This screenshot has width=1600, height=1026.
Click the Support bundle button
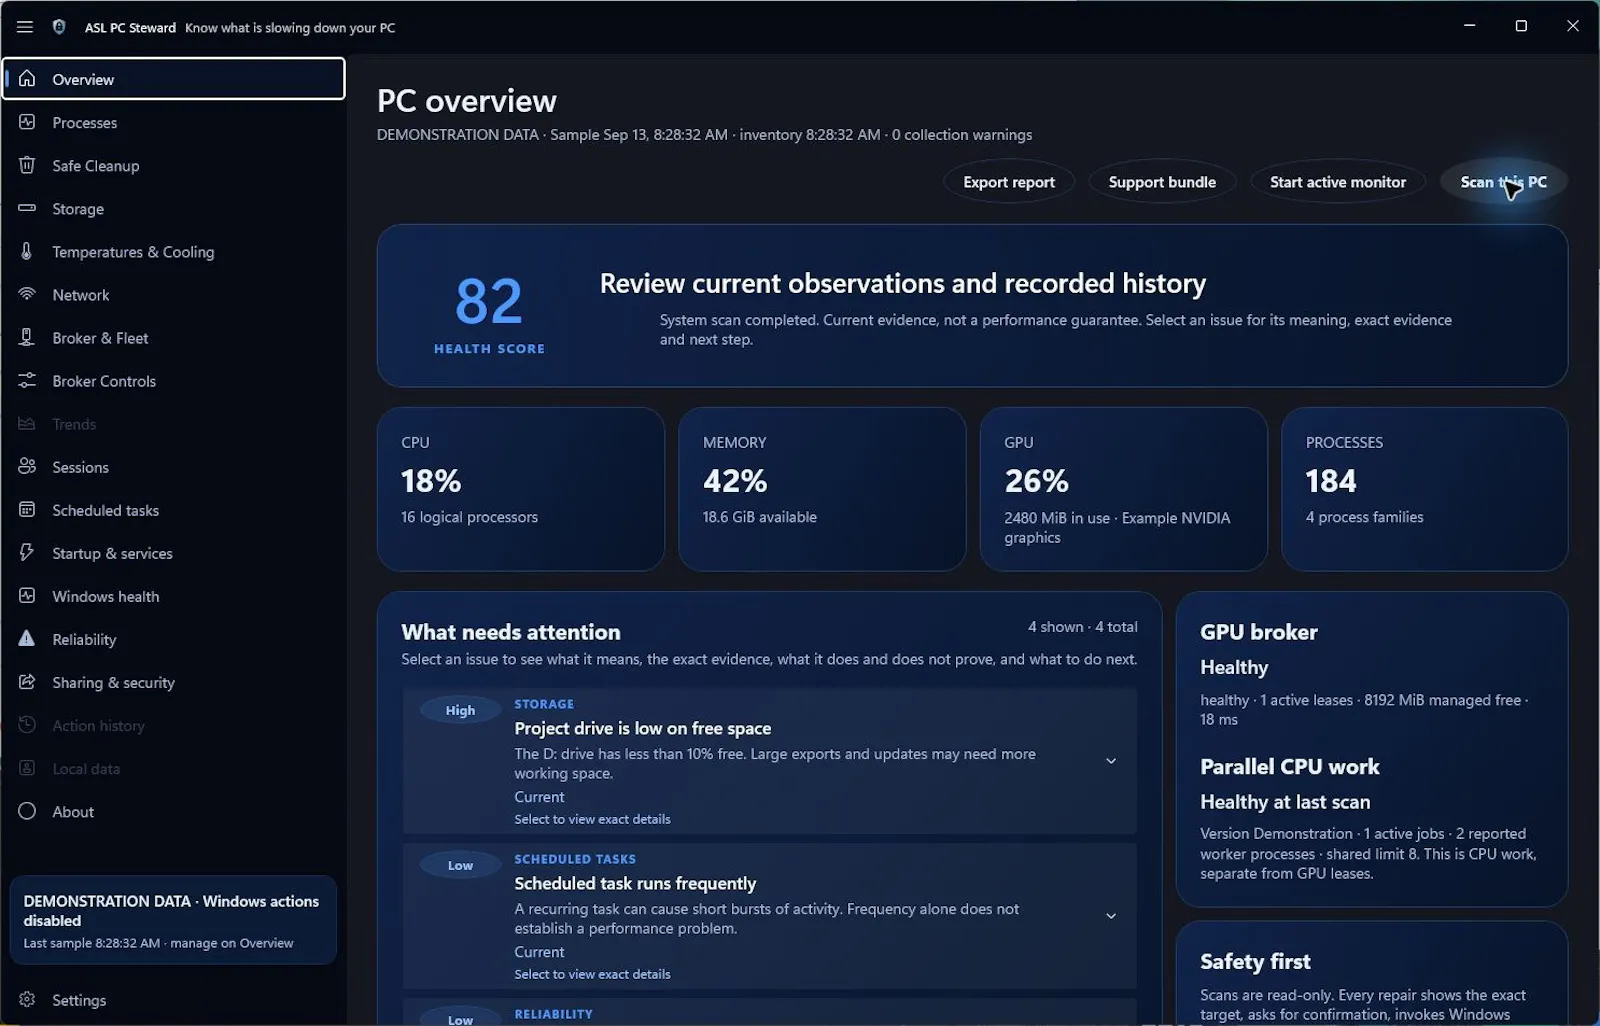coord(1162,182)
